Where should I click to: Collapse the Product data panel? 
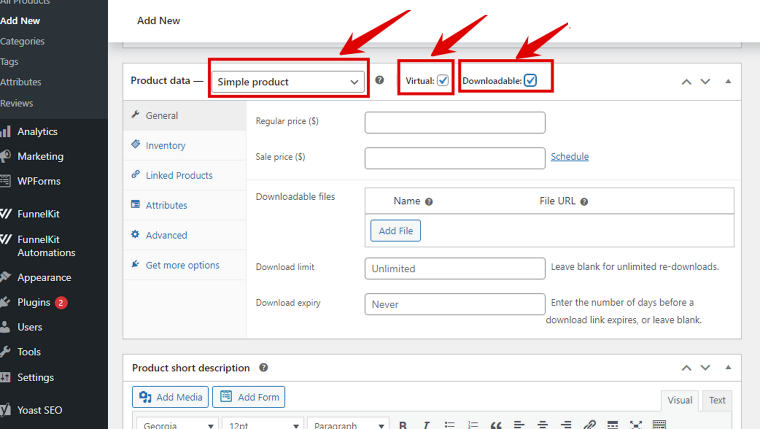point(728,81)
